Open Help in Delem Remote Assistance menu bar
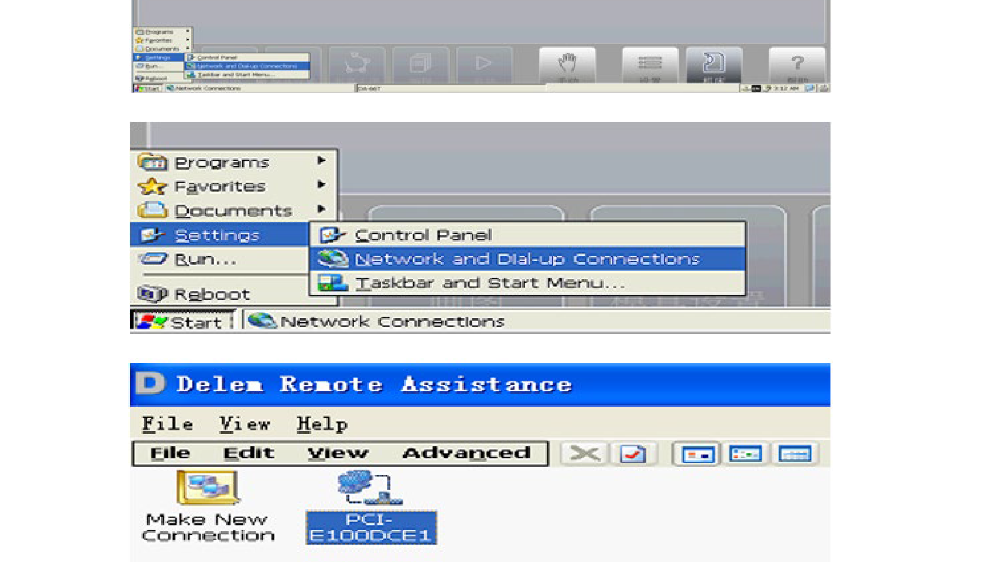 click(322, 424)
